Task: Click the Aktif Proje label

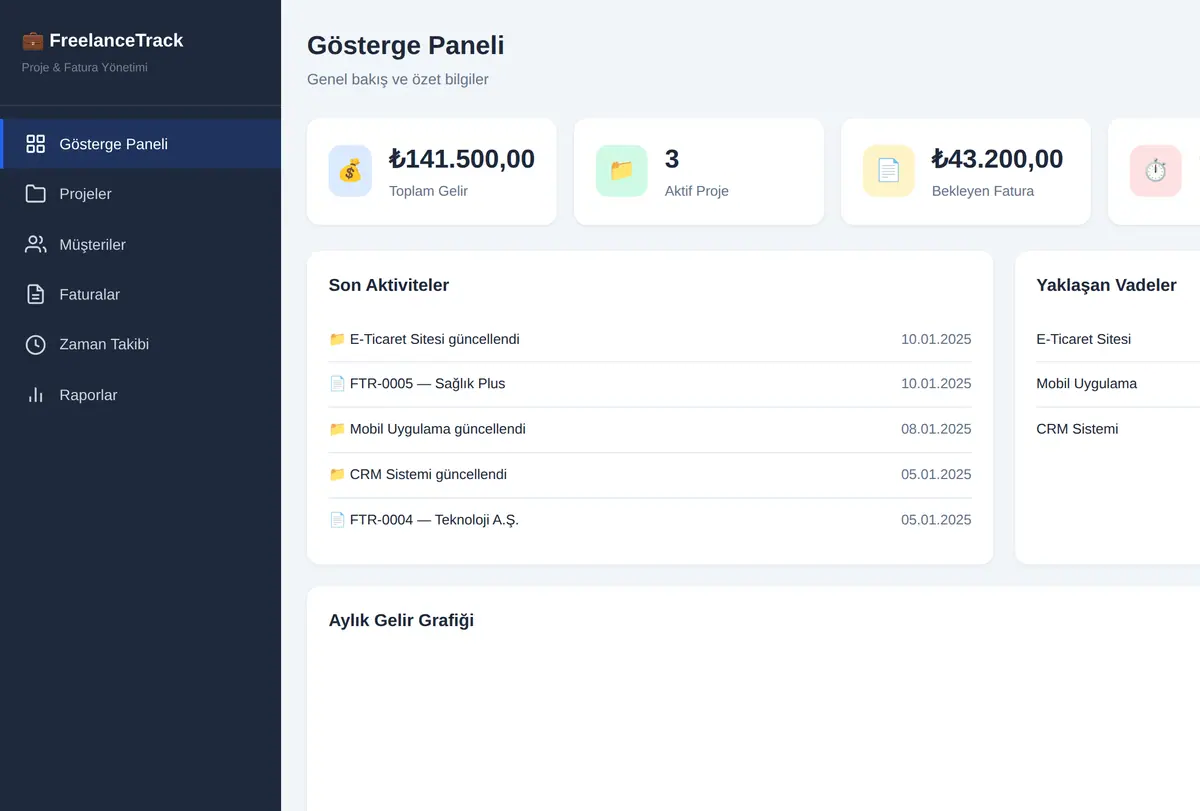Action: 697,191
